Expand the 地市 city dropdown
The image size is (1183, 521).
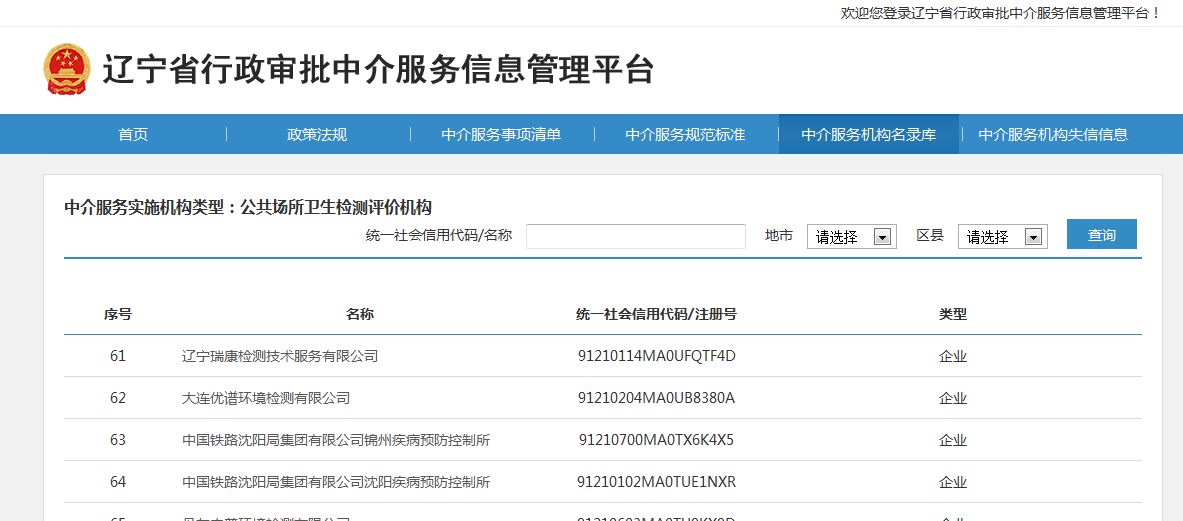click(851, 237)
